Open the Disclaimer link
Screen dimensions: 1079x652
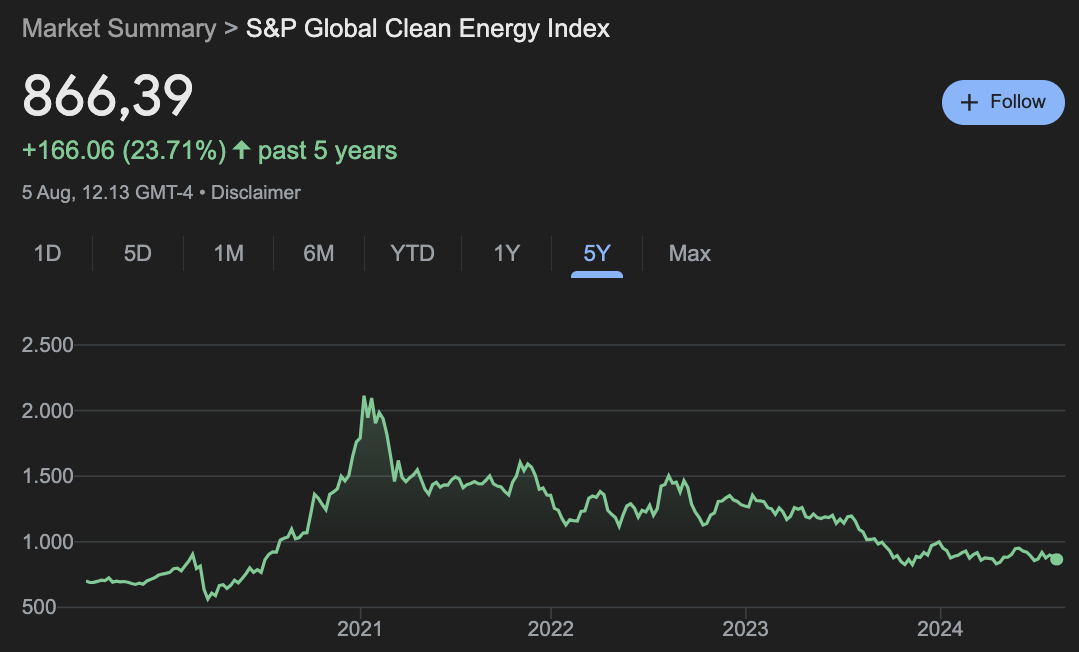tap(256, 192)
